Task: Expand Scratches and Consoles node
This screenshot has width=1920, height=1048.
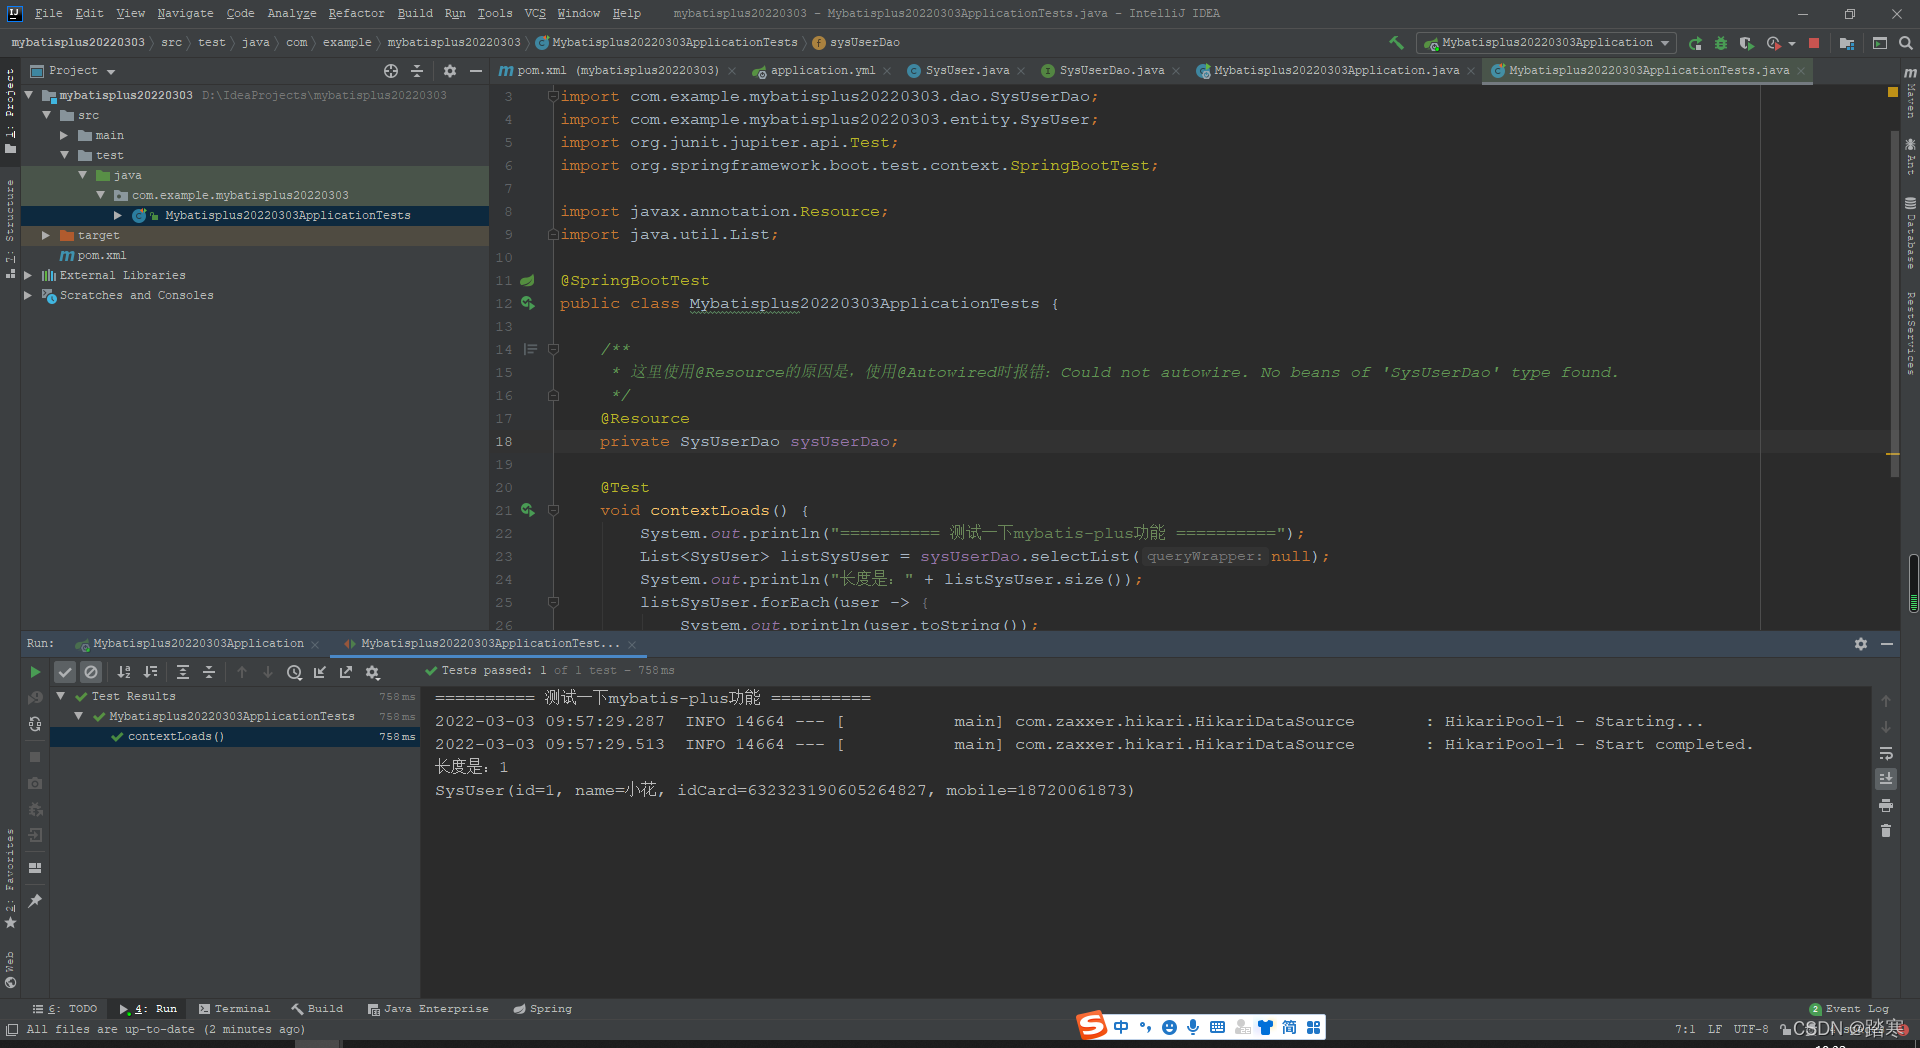Action: [x=28, y=295]
